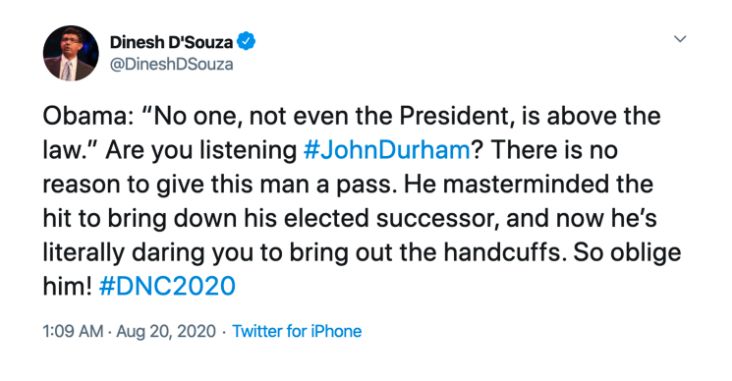Open the #JohnDurham hashtag

pos(387,150)
